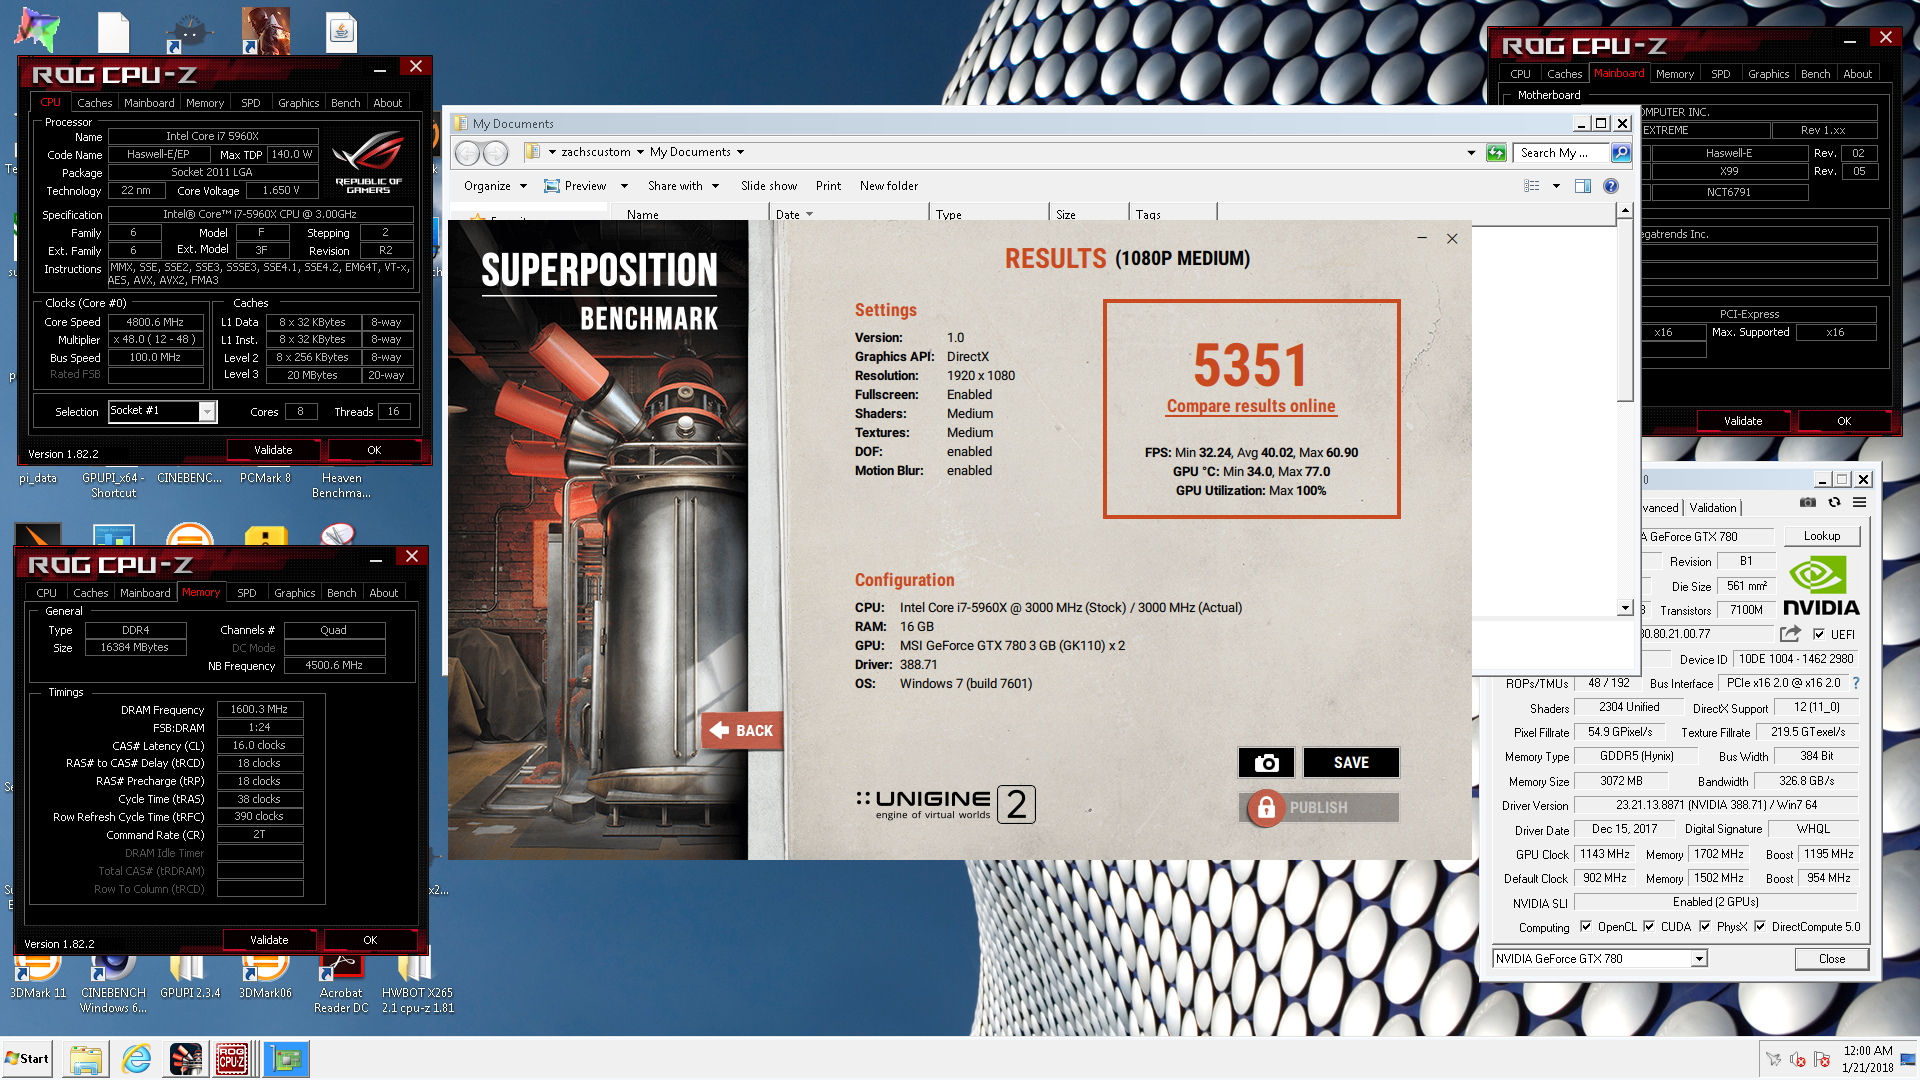Click the GPU-Z BIOS export share icon
1920x1080 pixels.
point(1790,634)
